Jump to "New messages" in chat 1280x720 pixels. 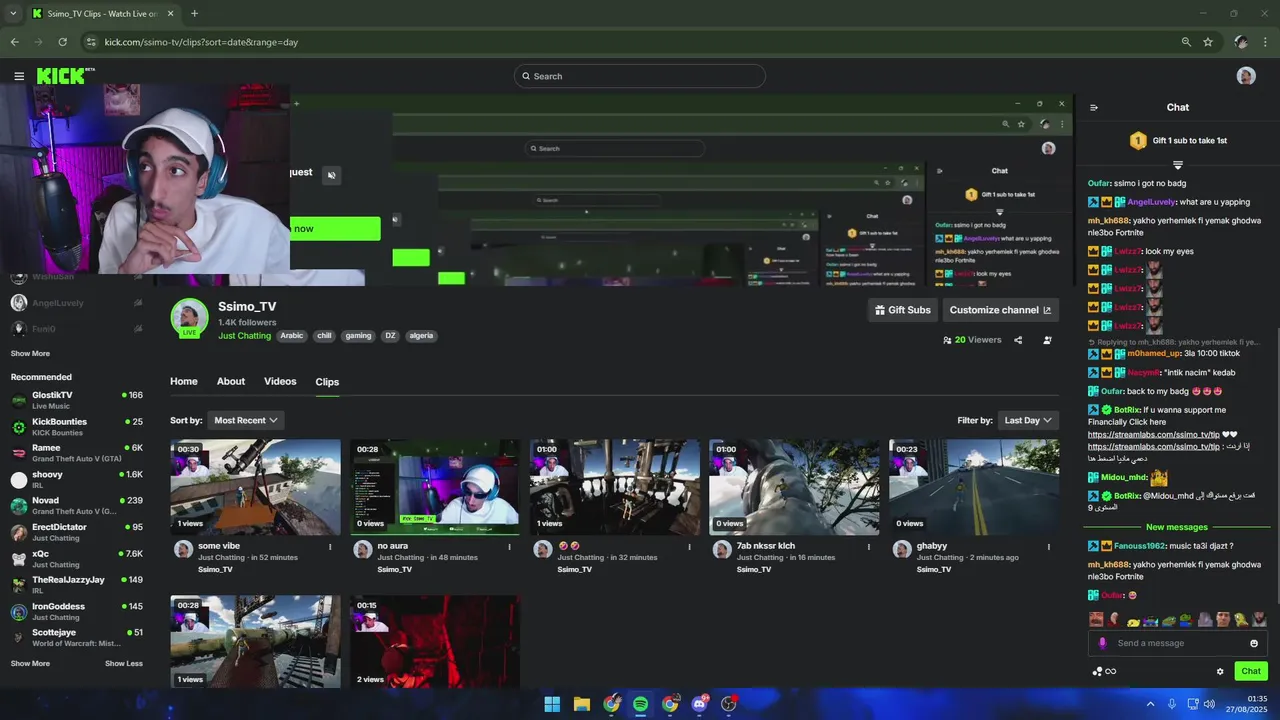point(1177,527)
